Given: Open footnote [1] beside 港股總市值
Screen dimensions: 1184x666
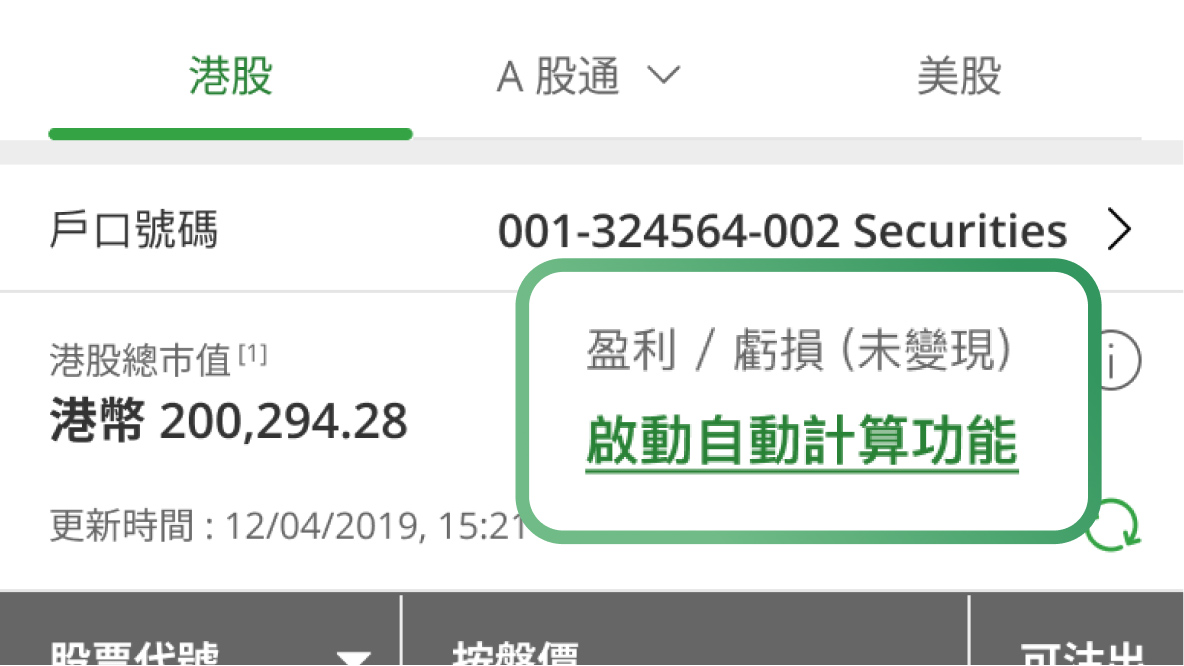Looking at the screenshot, I should (253, 353).
